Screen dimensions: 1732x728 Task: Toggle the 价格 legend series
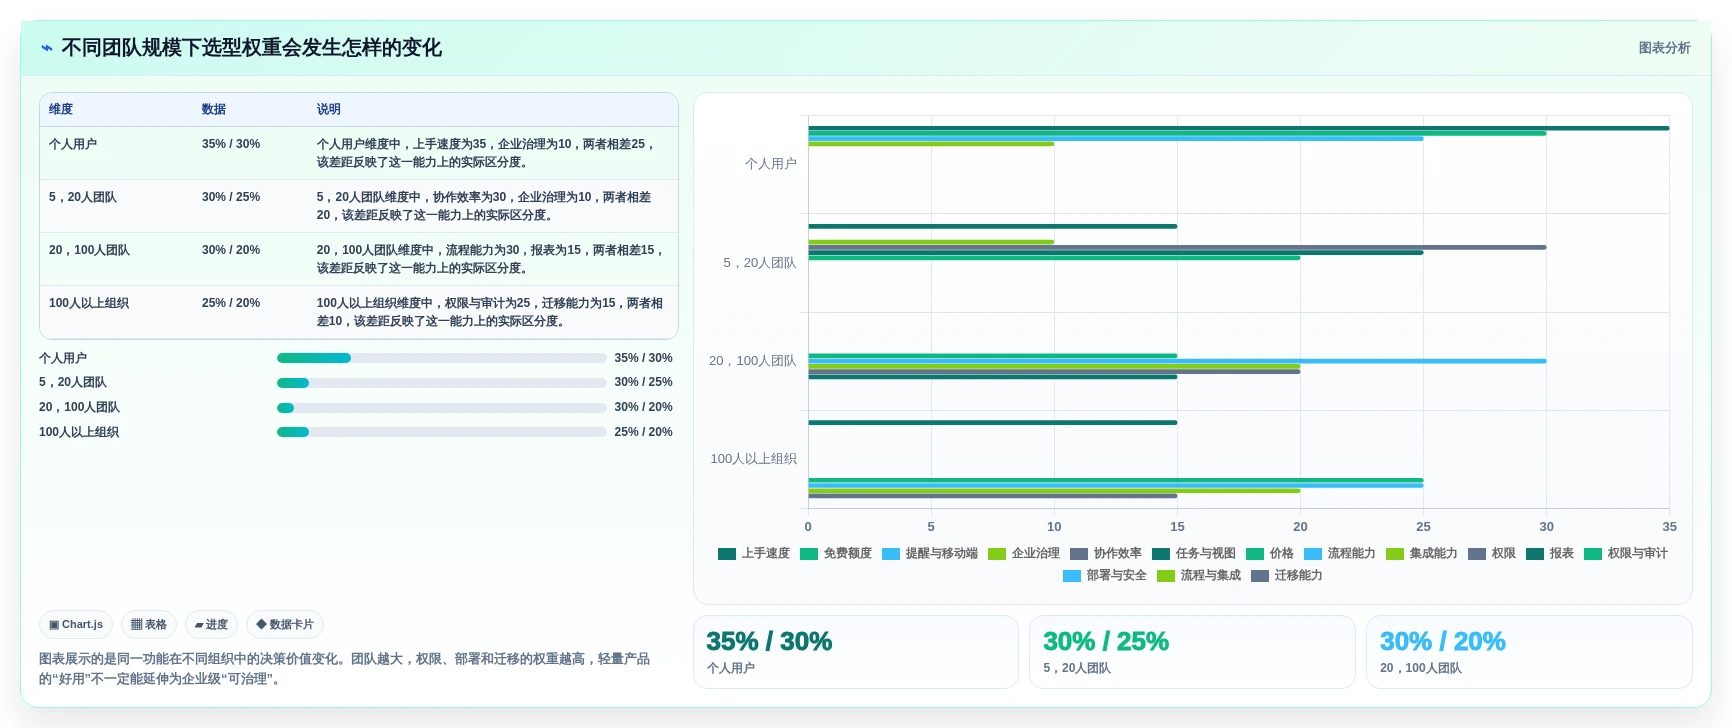1270,553
